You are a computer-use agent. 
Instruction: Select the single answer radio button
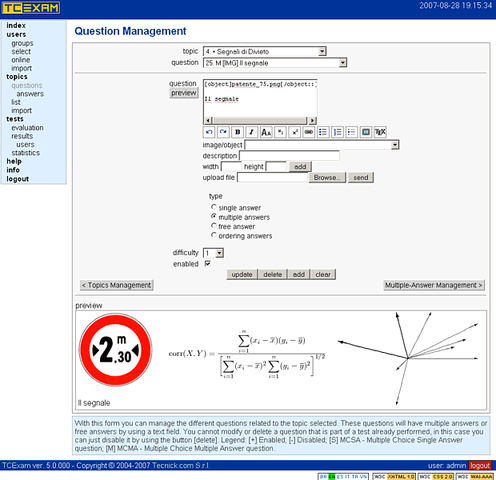(214, 207)
